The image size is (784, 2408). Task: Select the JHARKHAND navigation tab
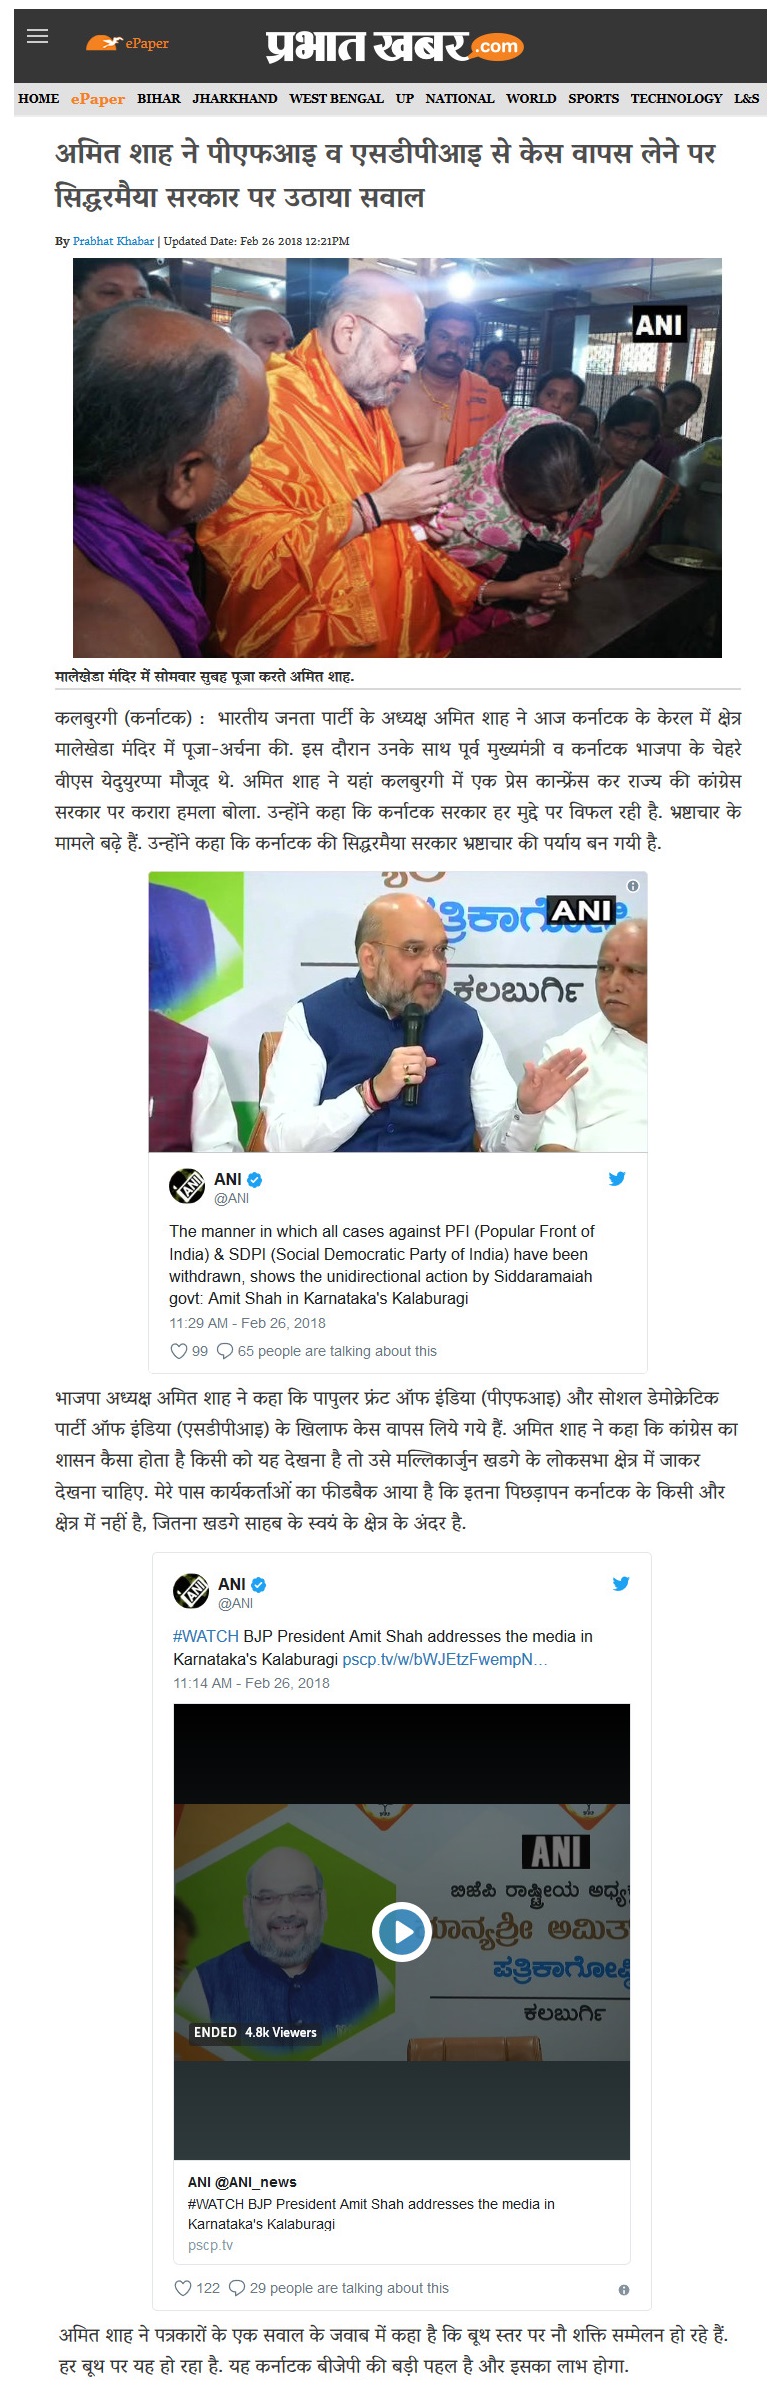coord(235,98)
